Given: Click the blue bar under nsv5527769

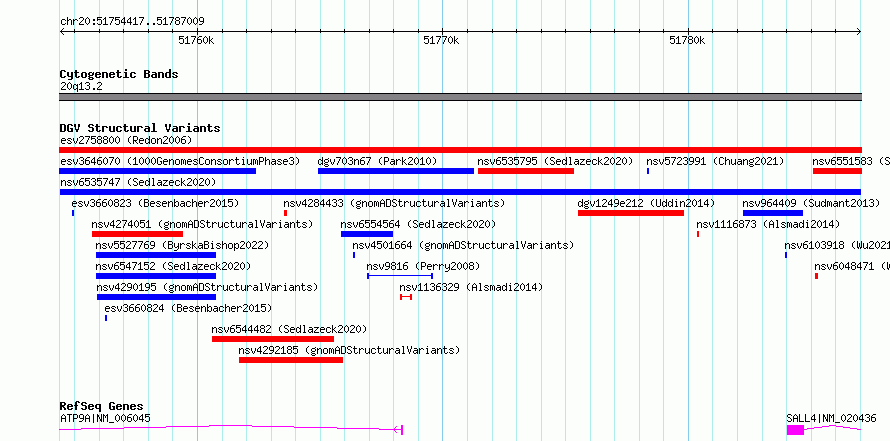Looking at the screenshot, I should [x=156, y=255].
